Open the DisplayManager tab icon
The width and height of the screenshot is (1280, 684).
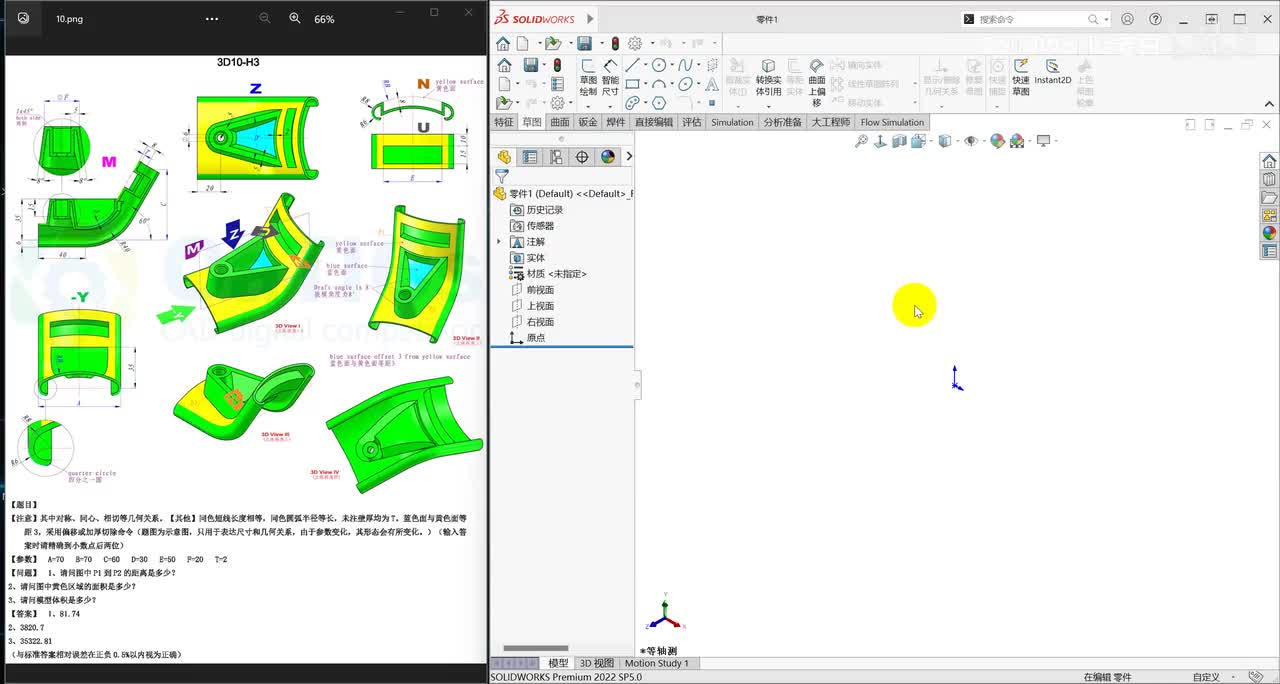[608, 157]
